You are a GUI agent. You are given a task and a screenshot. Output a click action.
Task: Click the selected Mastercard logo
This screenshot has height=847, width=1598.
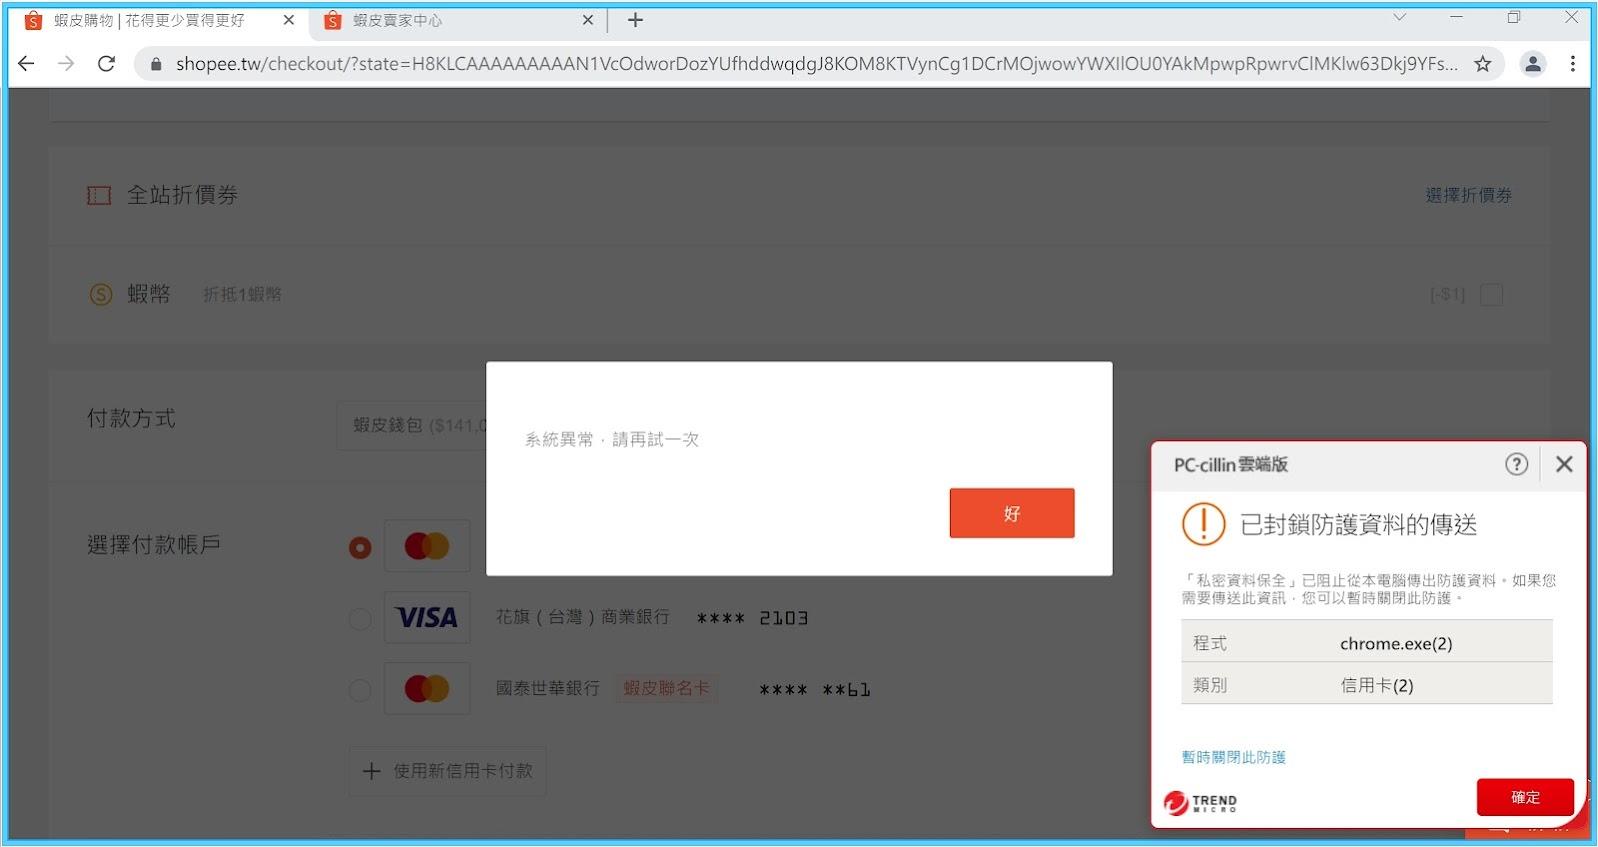point(427,546)
